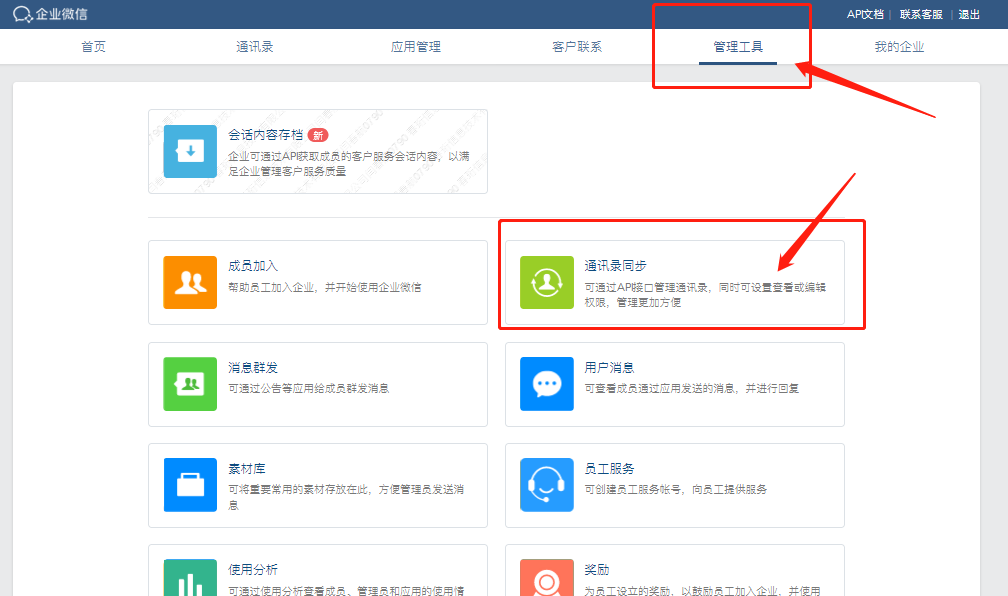Click the blue 素材库 briefcase icon
The height and width of the screenshot is (596, 1008).
click(190, 485)
